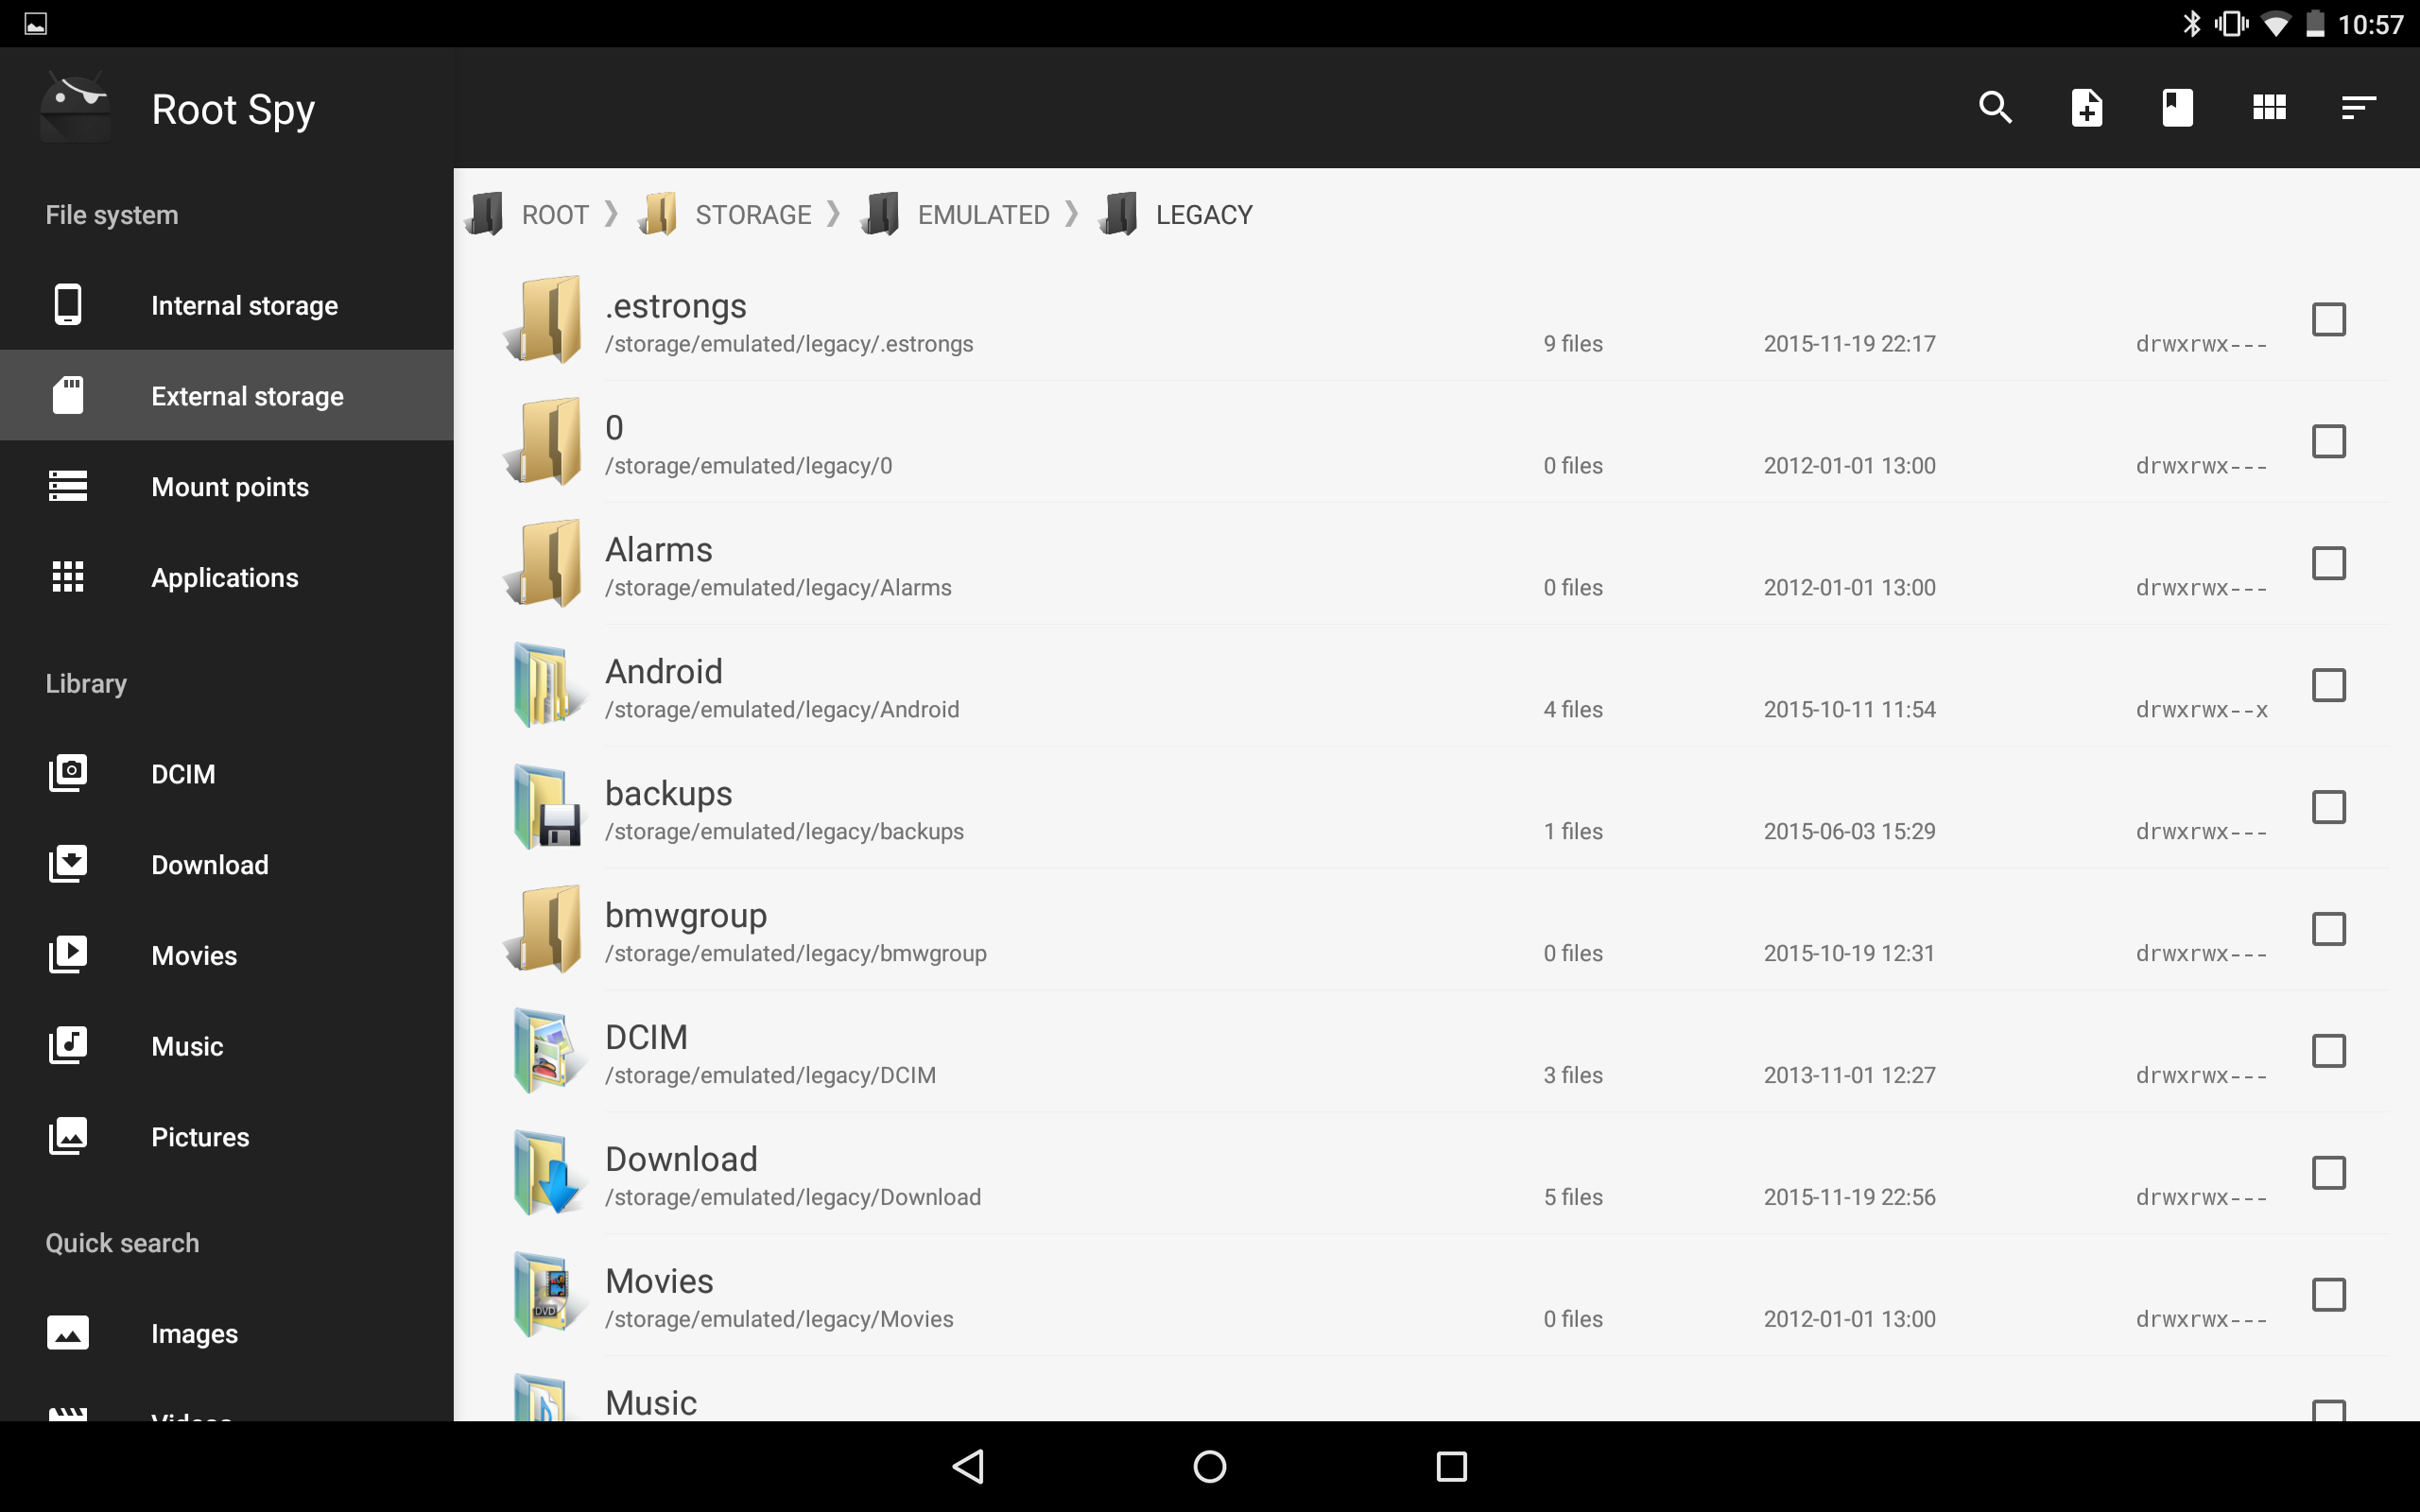Open the Download folder icon in list
The width and height of the screenshot is (2420, 1512).
pyautogui.click(x=546, y=1174)
